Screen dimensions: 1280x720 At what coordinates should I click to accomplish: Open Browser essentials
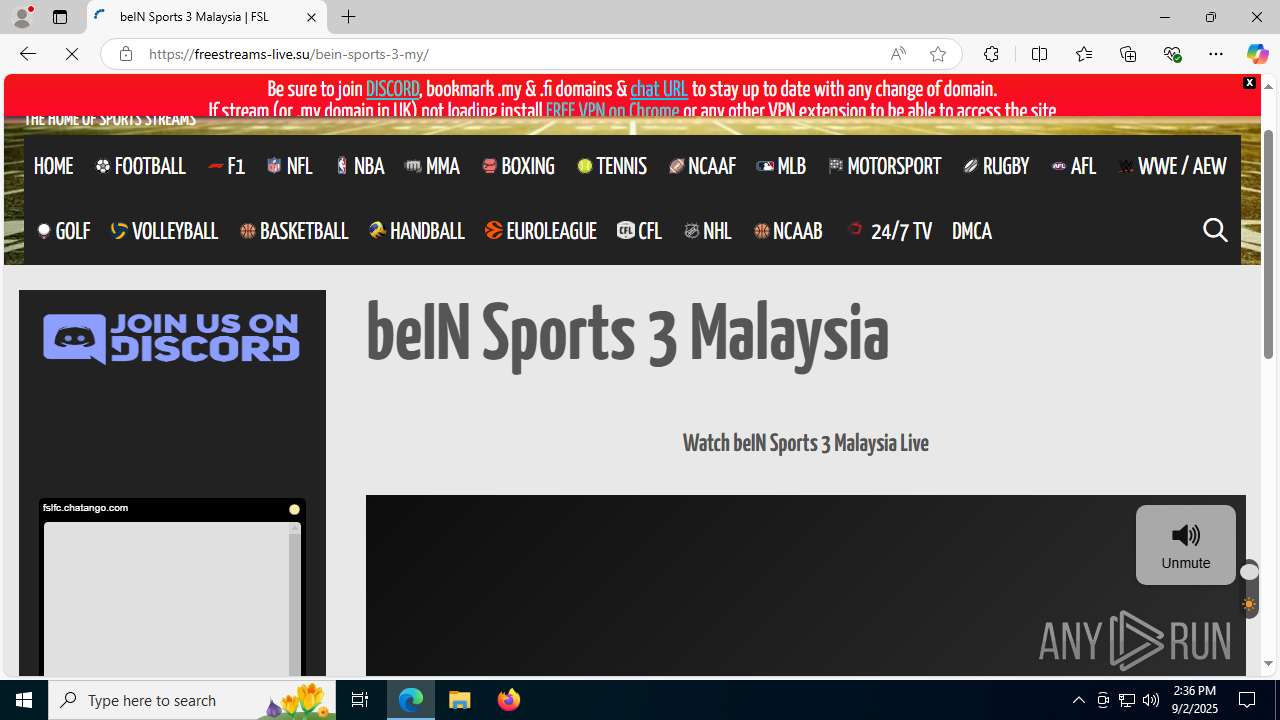1172,54
